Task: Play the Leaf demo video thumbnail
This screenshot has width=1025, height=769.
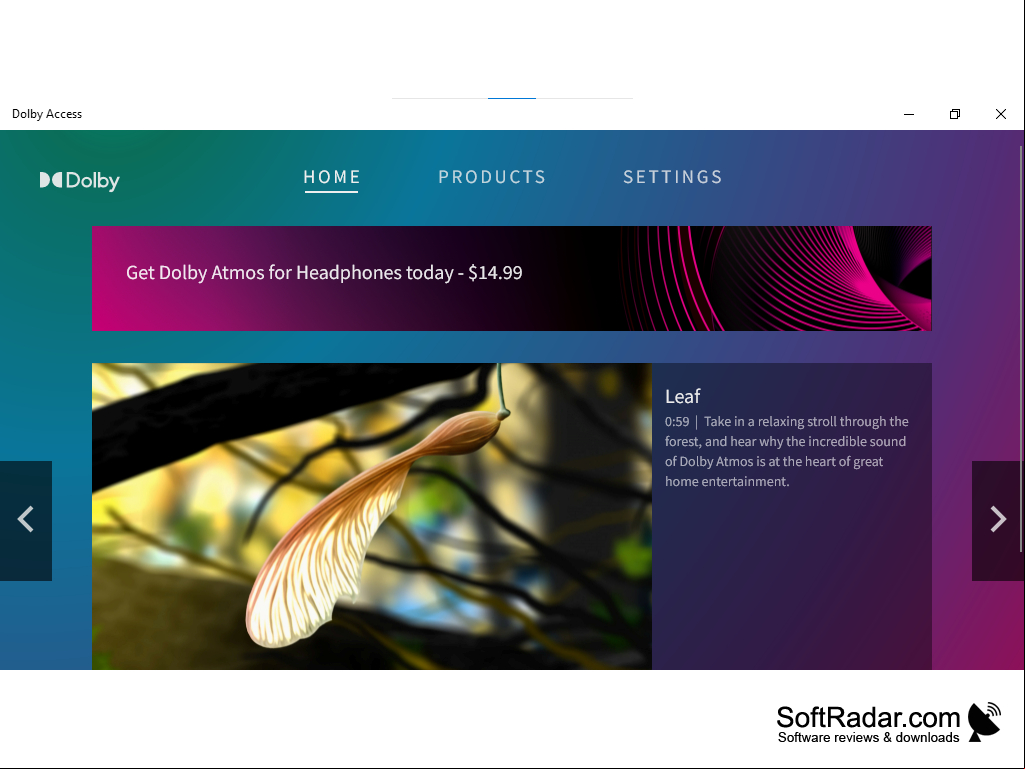Action: coord(372,516)
